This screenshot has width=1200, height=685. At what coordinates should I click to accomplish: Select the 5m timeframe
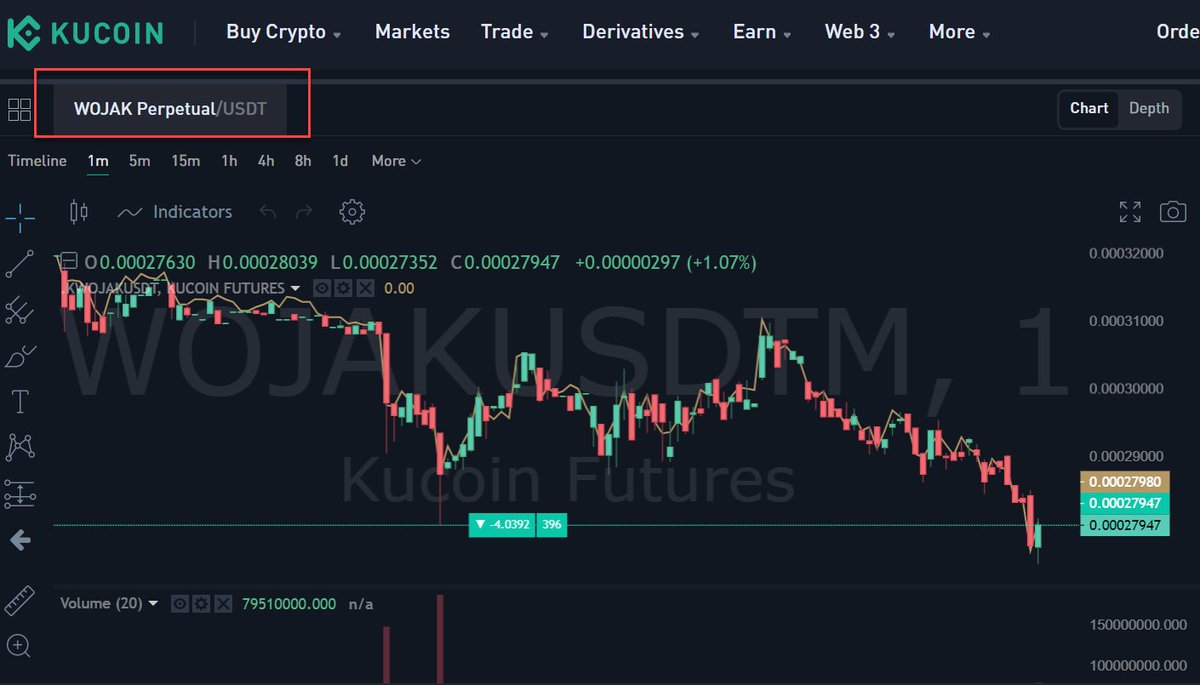tap(139, 161)
